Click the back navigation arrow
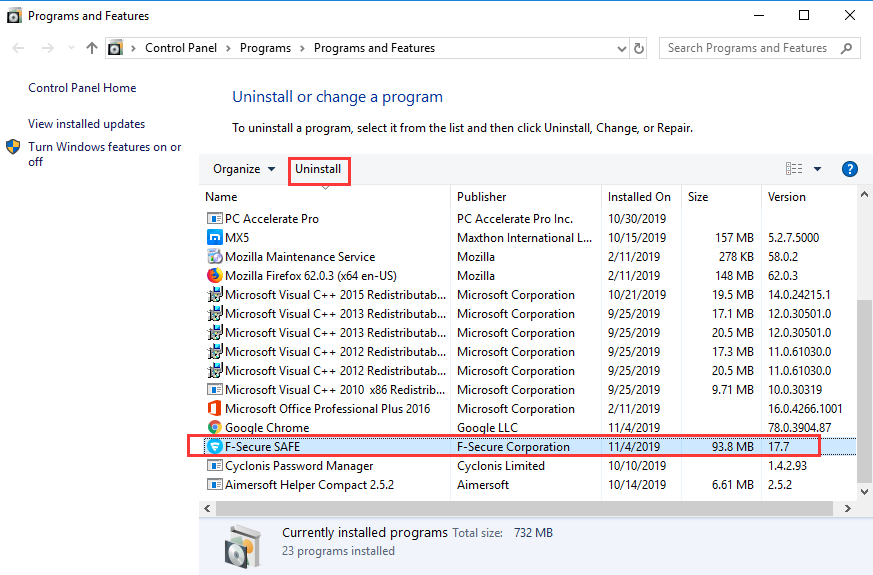873x575 pixels. (x=18, y=48)
